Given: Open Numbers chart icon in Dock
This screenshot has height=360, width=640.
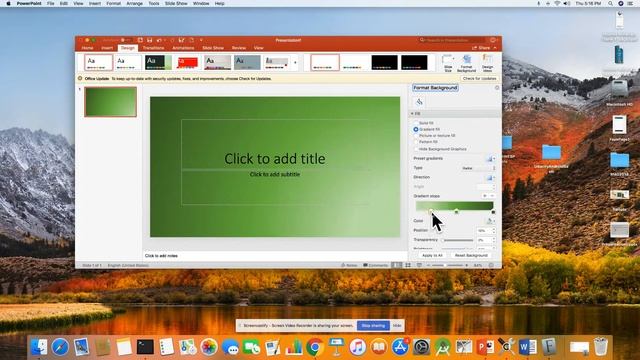Looking at the screenshot, I should pos(294,347).
